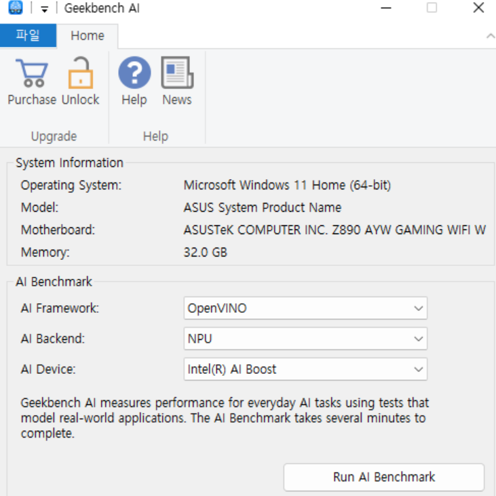
Task: Click the Geekbench AI app icon in title bar
Action: tap(15, 8)
